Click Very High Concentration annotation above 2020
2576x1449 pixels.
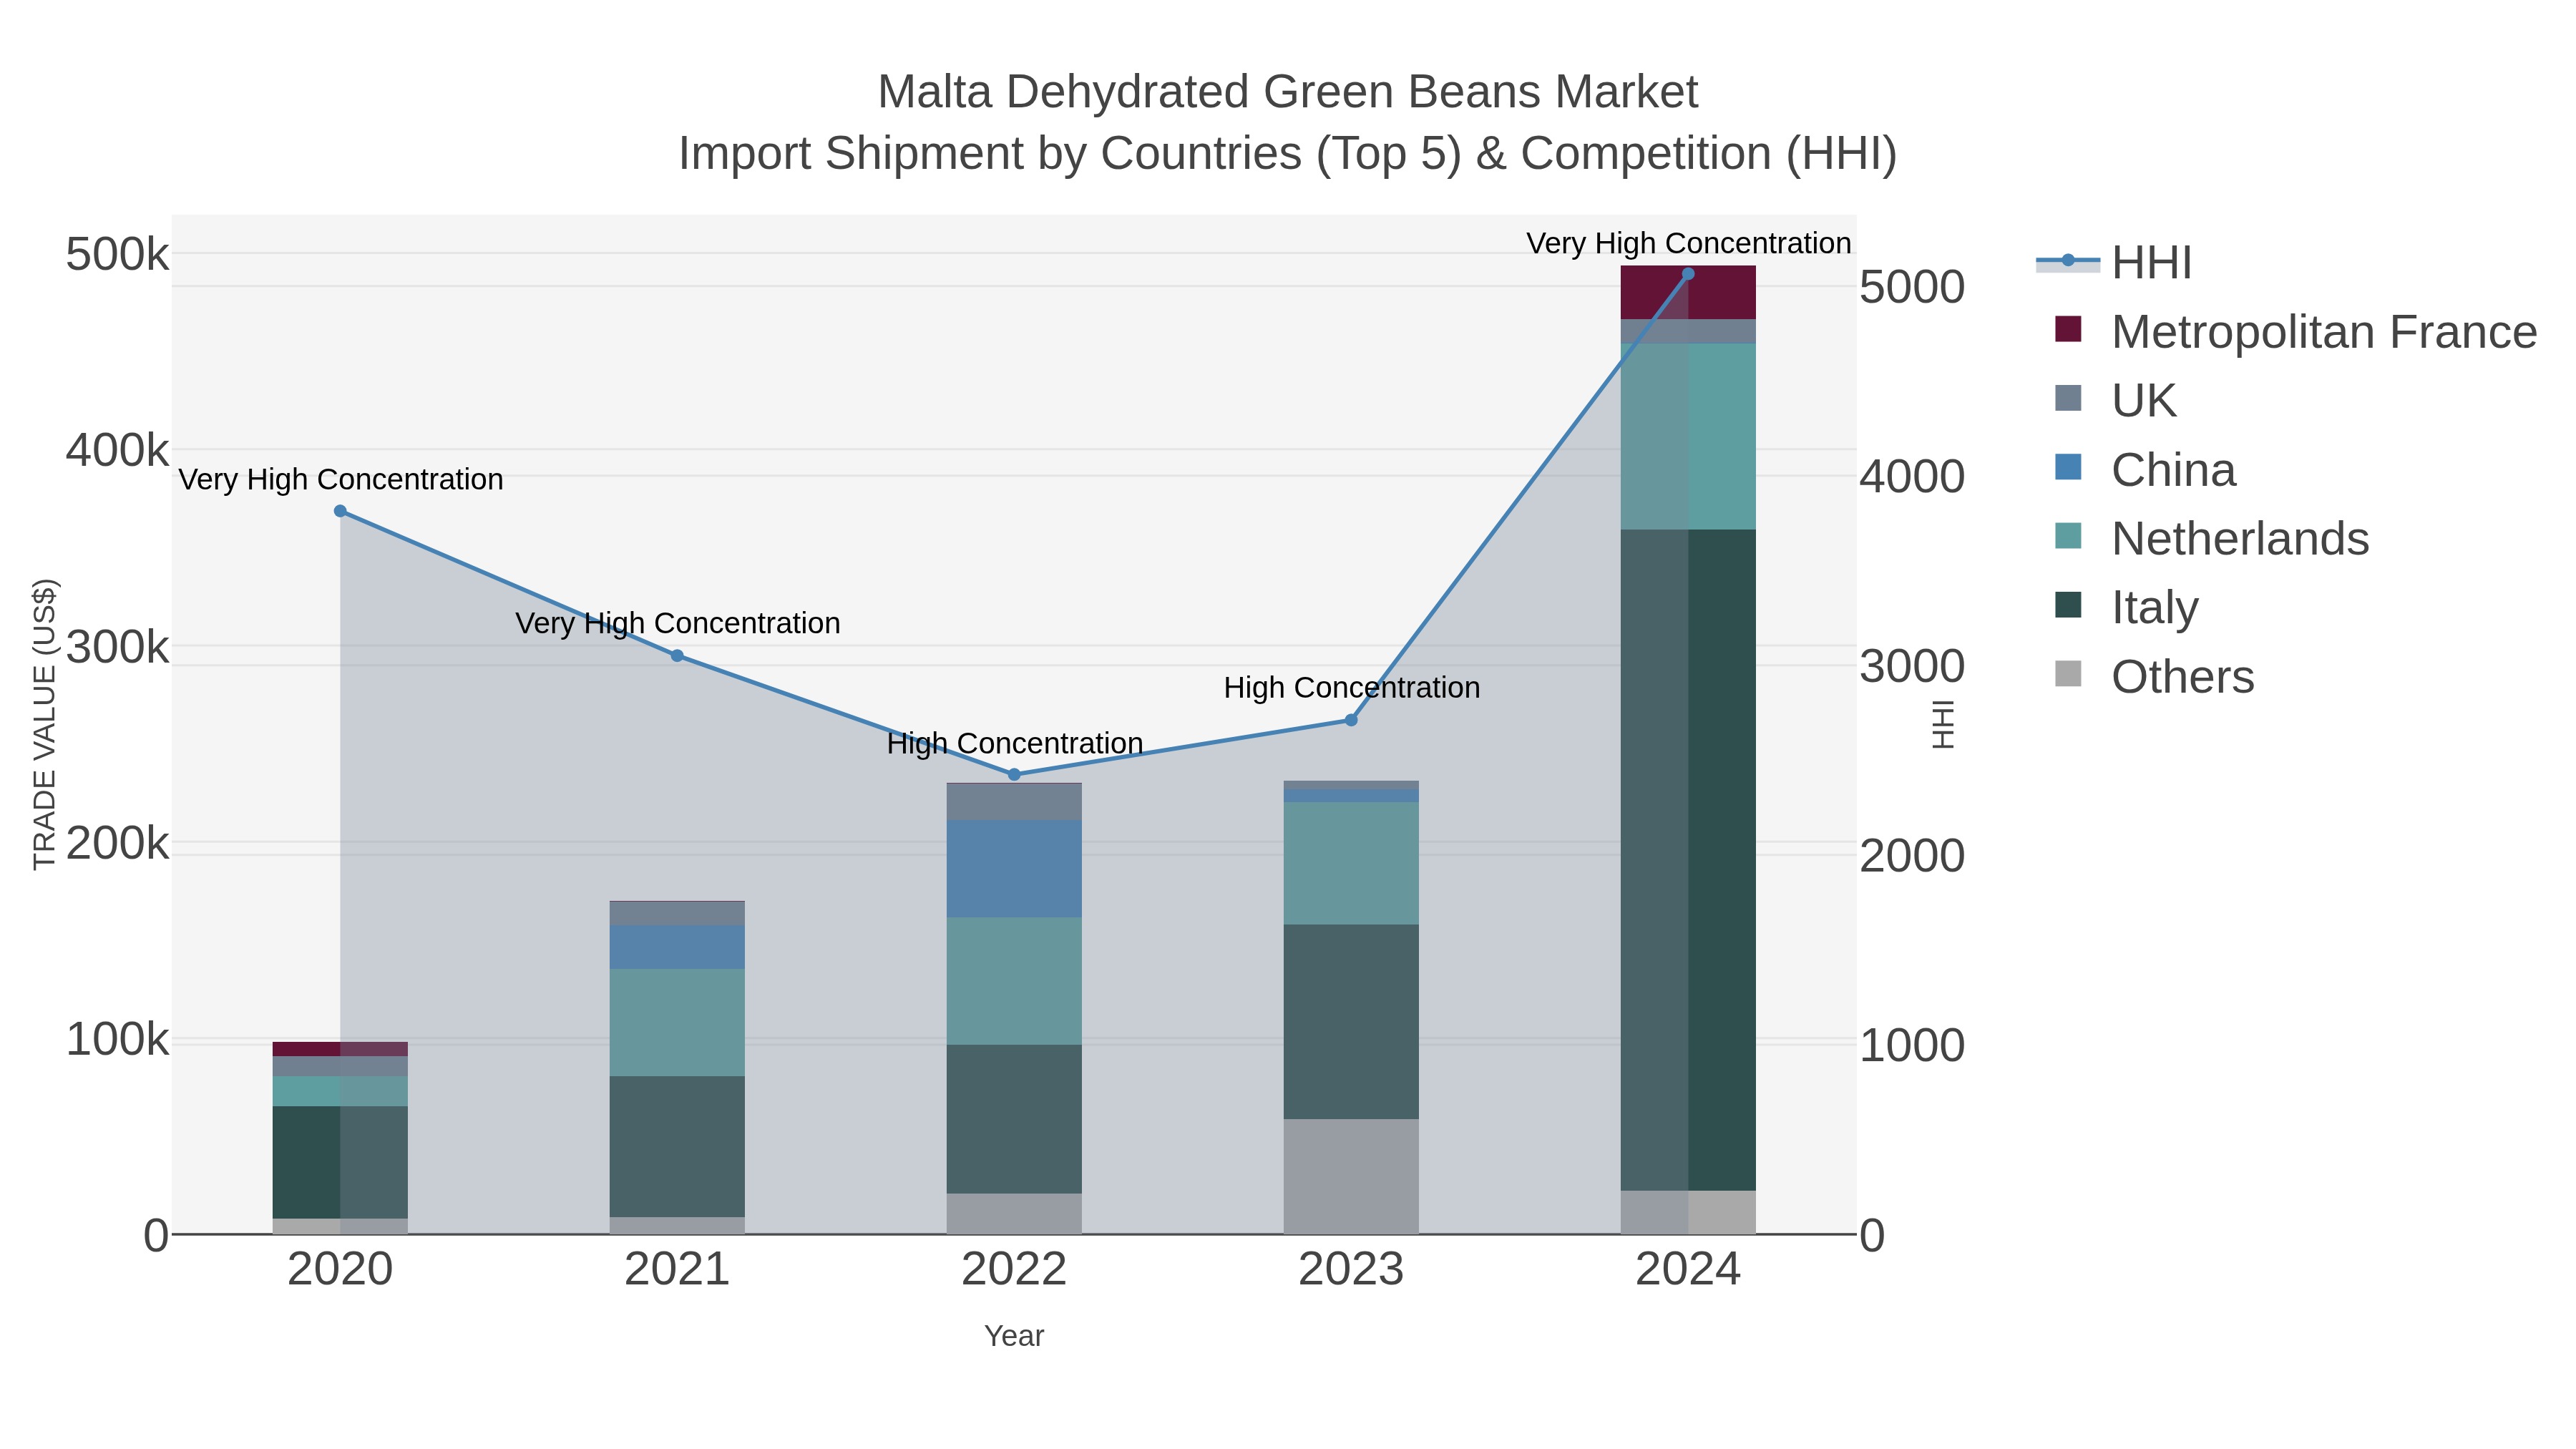(341, 480)
